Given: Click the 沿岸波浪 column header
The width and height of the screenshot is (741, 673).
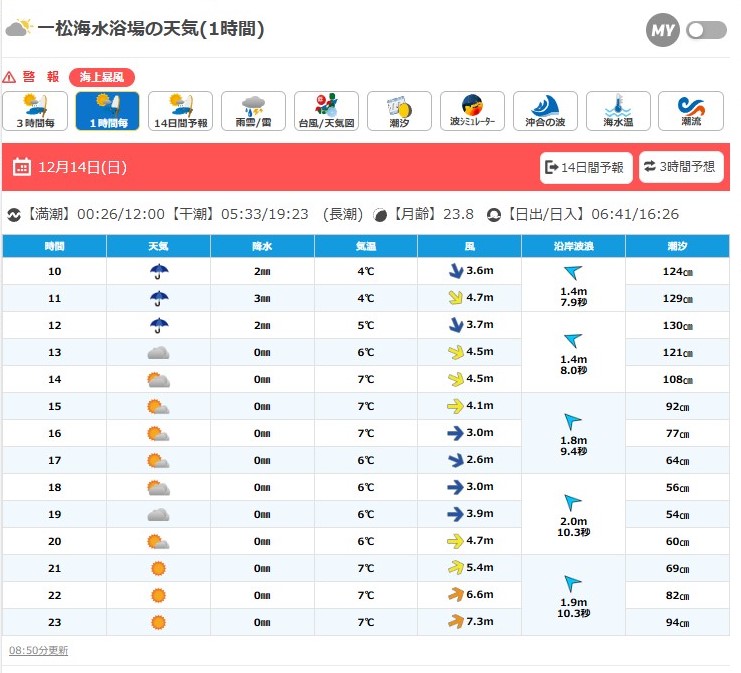Looking at the screenshot, I should coord(573,245).
